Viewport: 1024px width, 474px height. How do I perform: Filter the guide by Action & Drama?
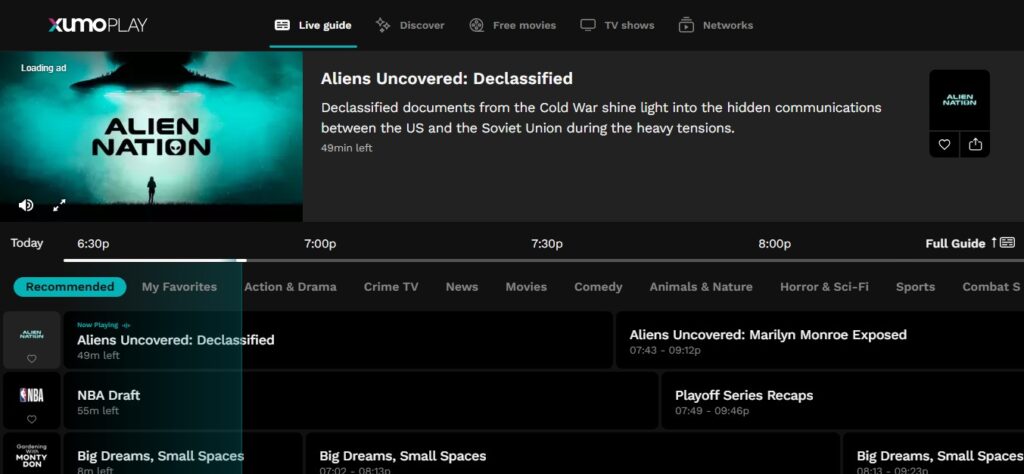point(291,287)
